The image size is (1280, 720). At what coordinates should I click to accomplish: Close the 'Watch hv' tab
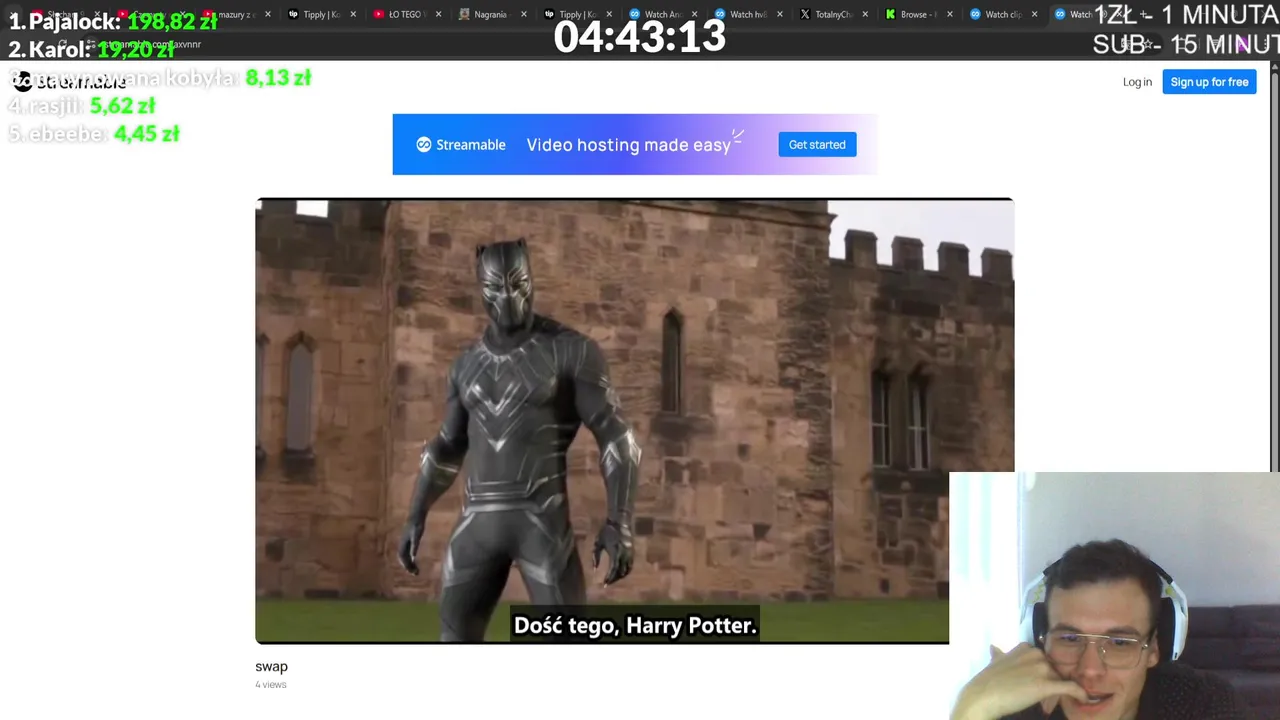tap(779, 15)
